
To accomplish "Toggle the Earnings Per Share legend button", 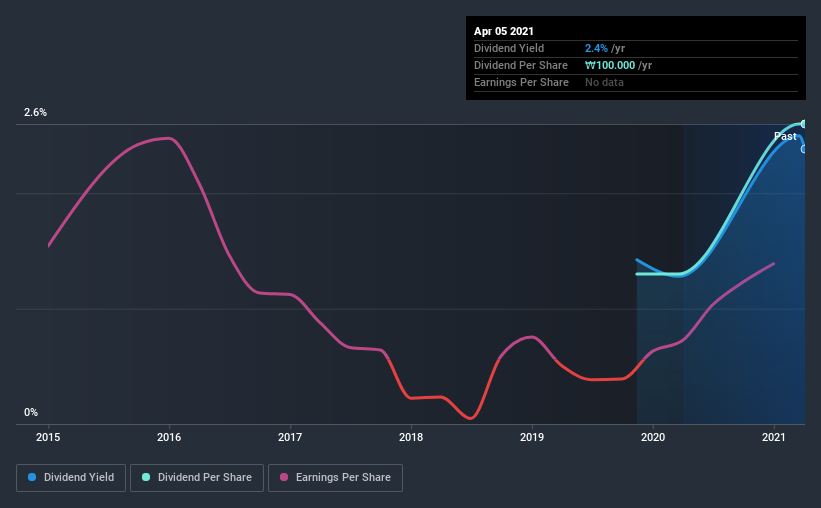I will (x=335, y=478).
